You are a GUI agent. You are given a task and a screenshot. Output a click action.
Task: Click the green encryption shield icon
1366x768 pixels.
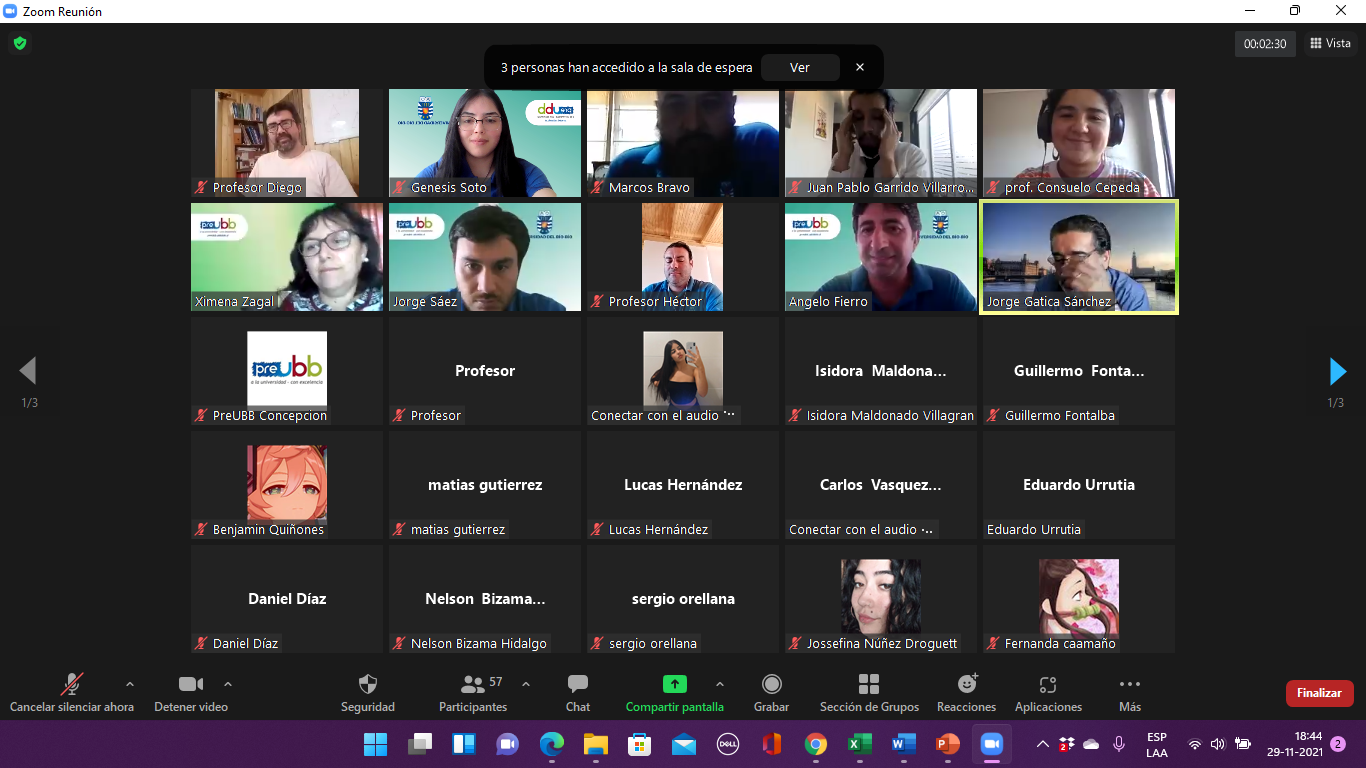[20, 43]
